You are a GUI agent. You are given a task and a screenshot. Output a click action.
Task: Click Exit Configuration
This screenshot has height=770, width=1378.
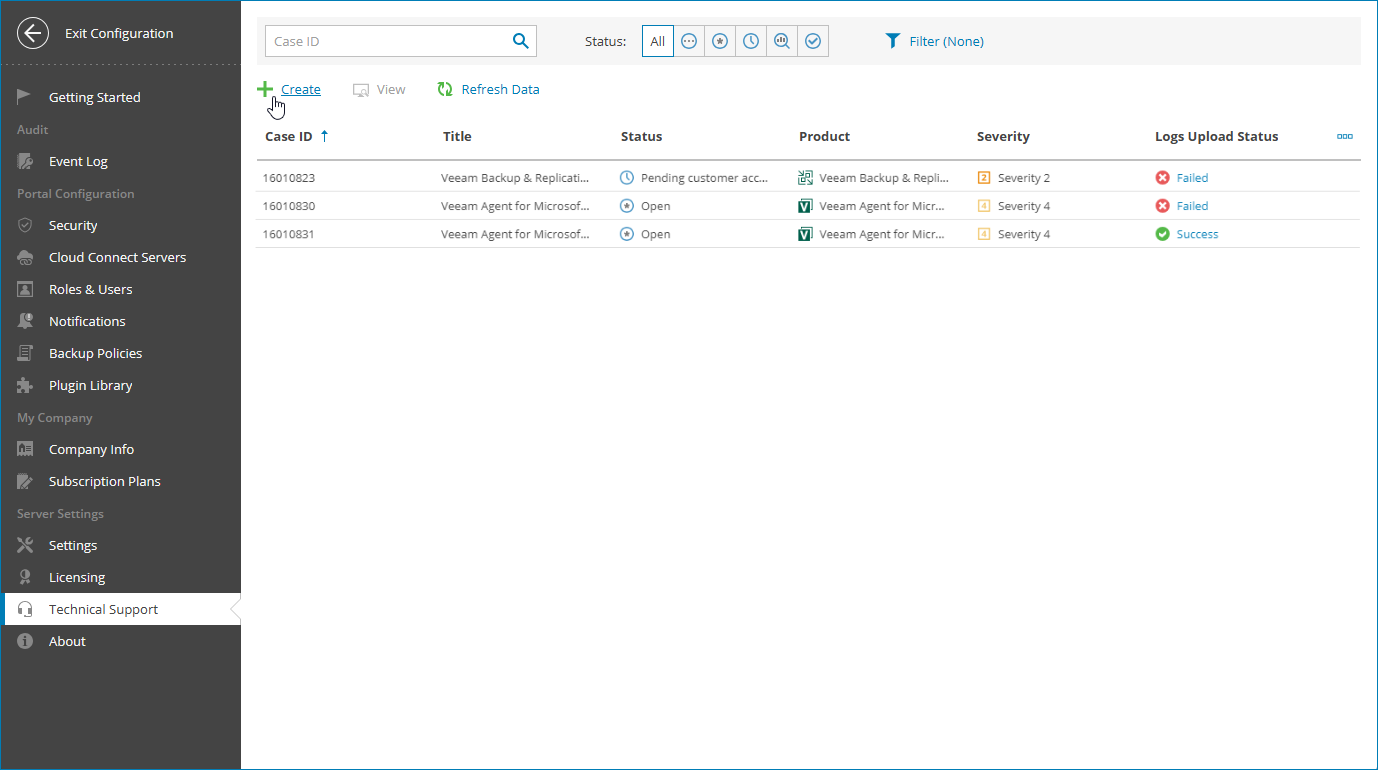[x=119, y=33]
